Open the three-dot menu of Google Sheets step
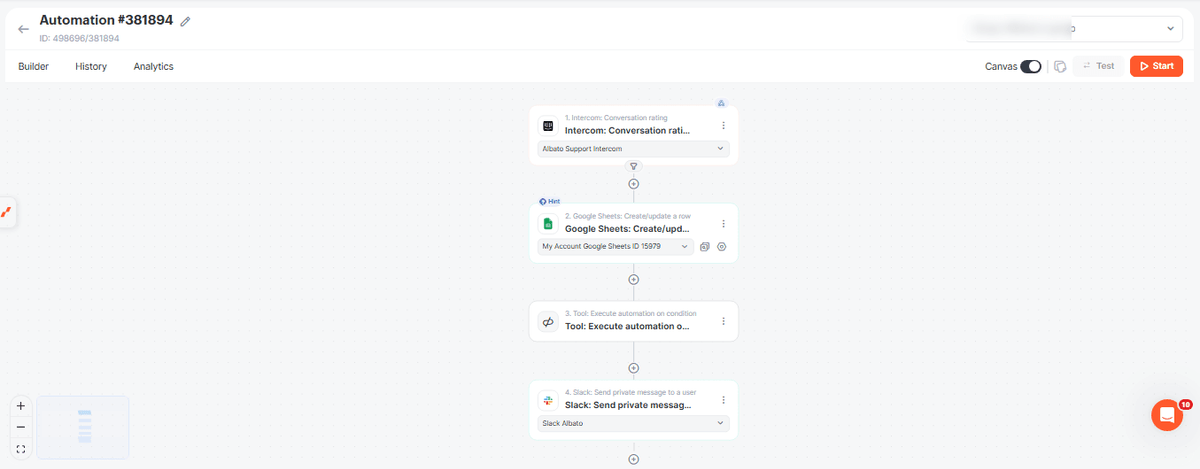 click(723, 224)
